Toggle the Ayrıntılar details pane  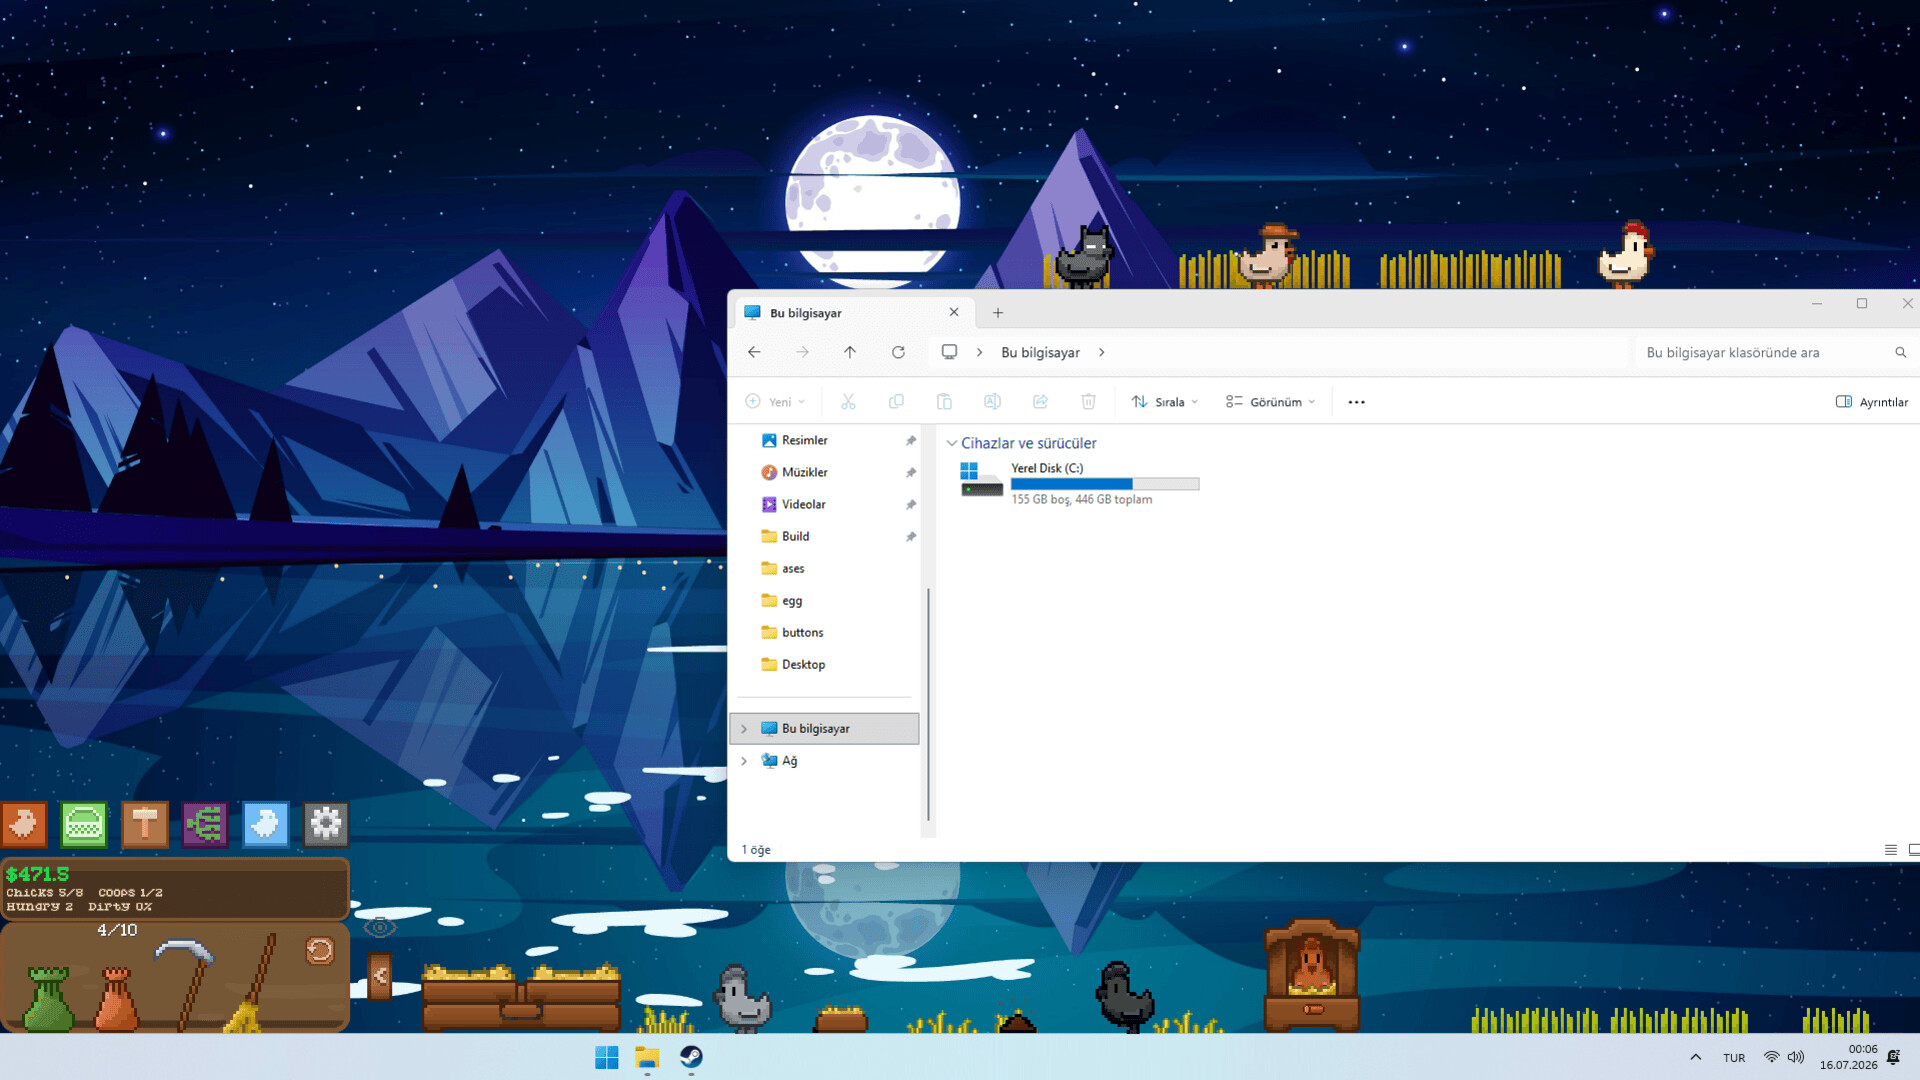click(1872, 402)
